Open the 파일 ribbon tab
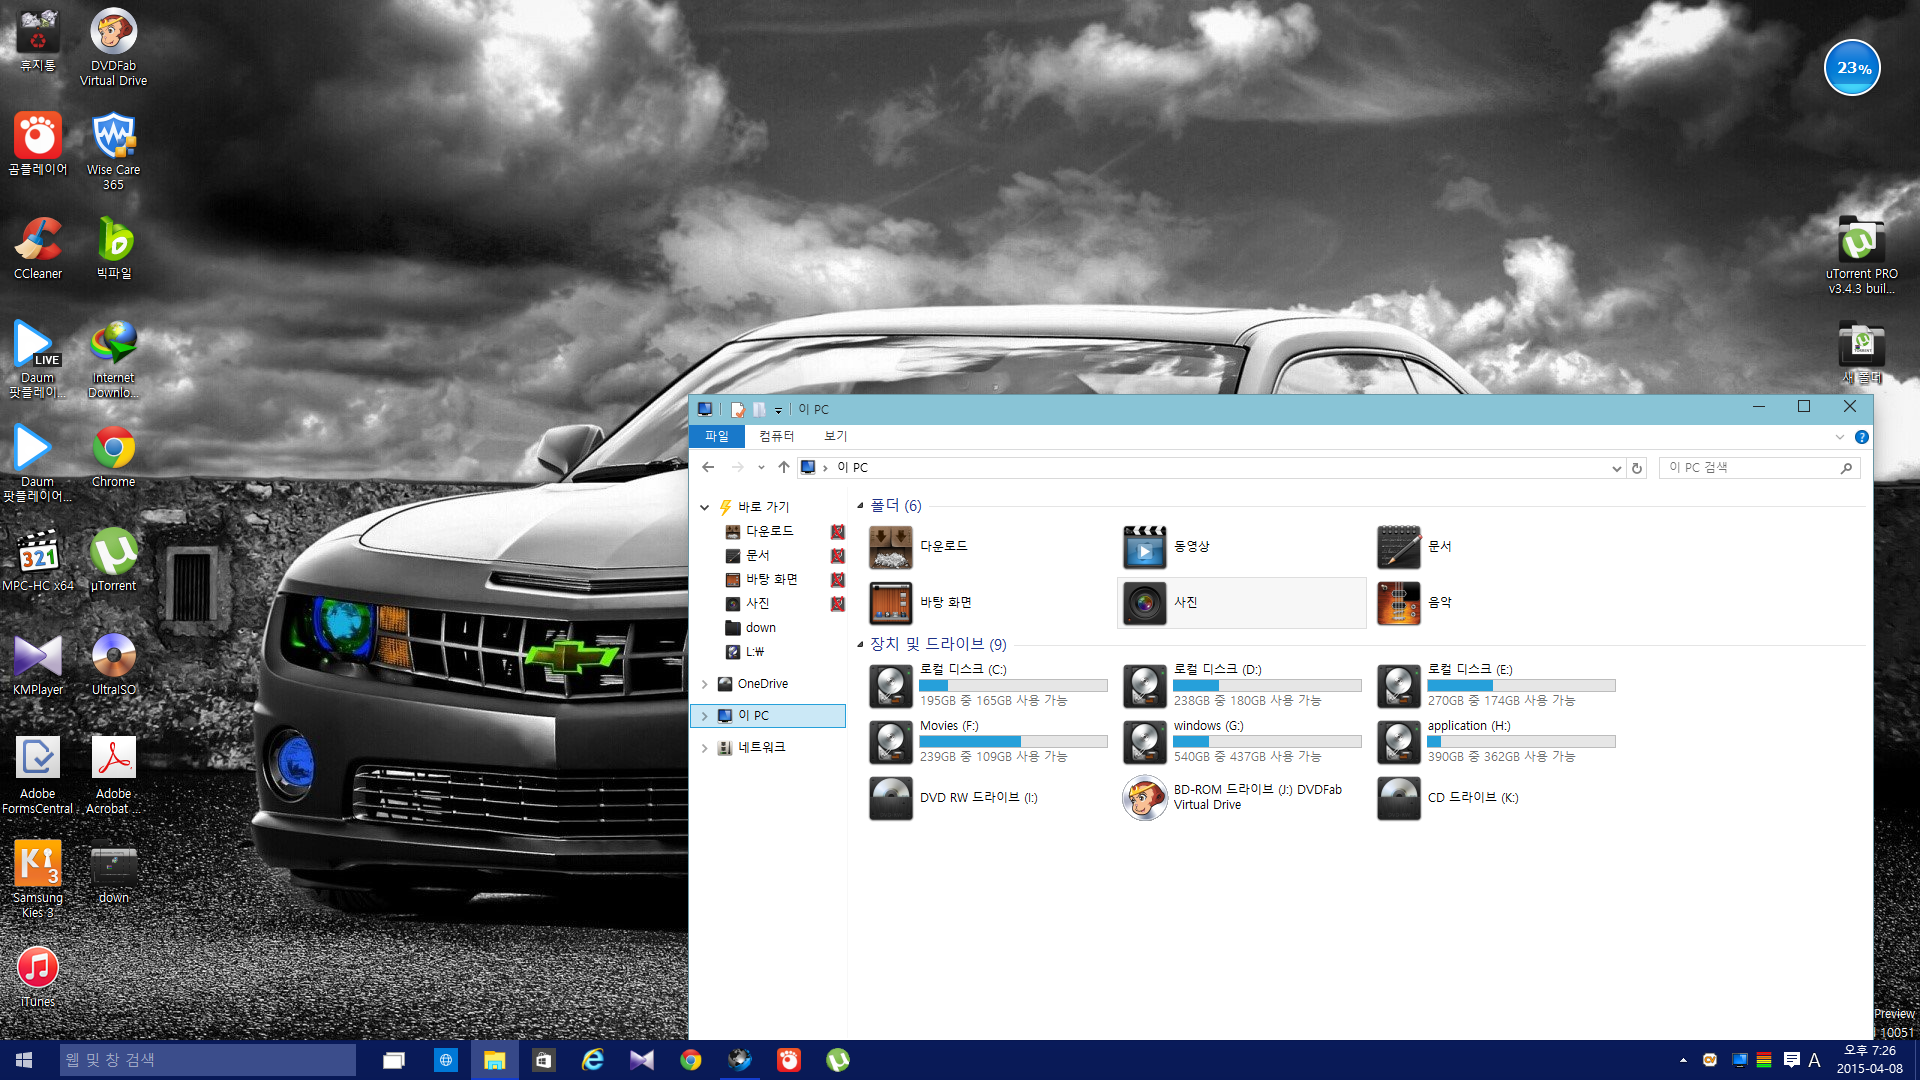The height and width of the screenshot is (1080, 1920). (717, 437)
